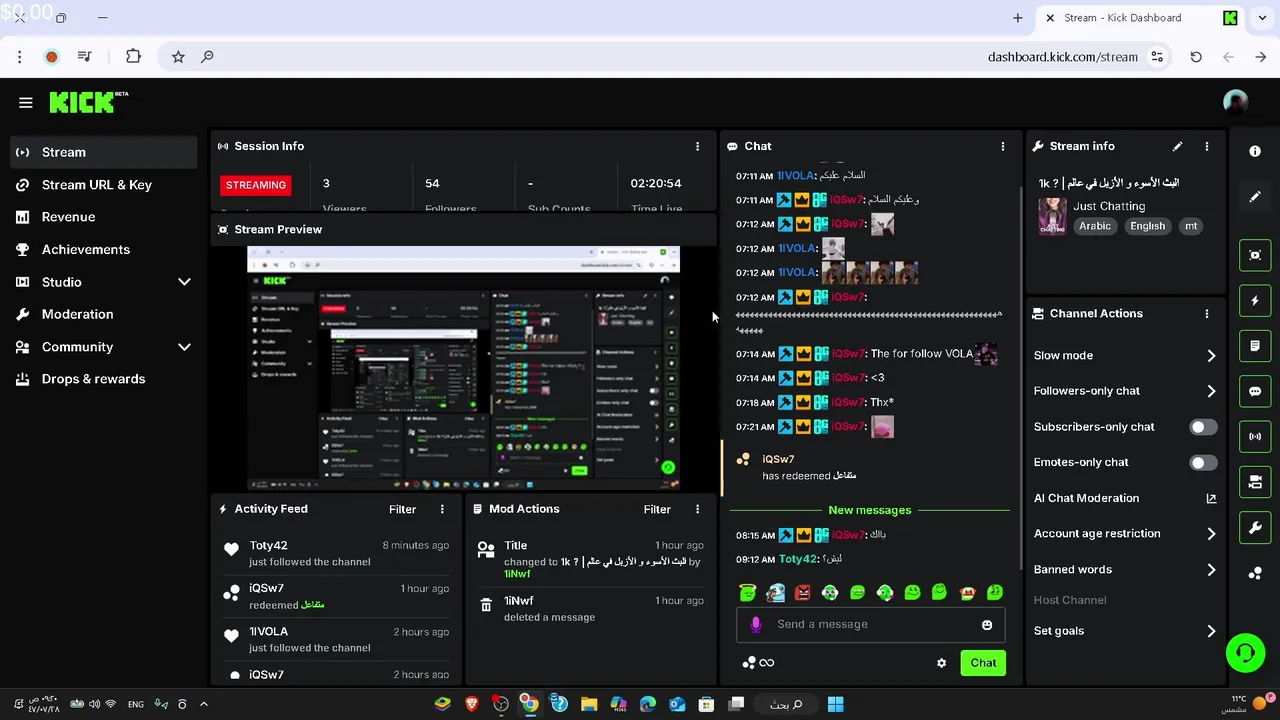Click the Arabic language tag

click(x=1095, y=226)
